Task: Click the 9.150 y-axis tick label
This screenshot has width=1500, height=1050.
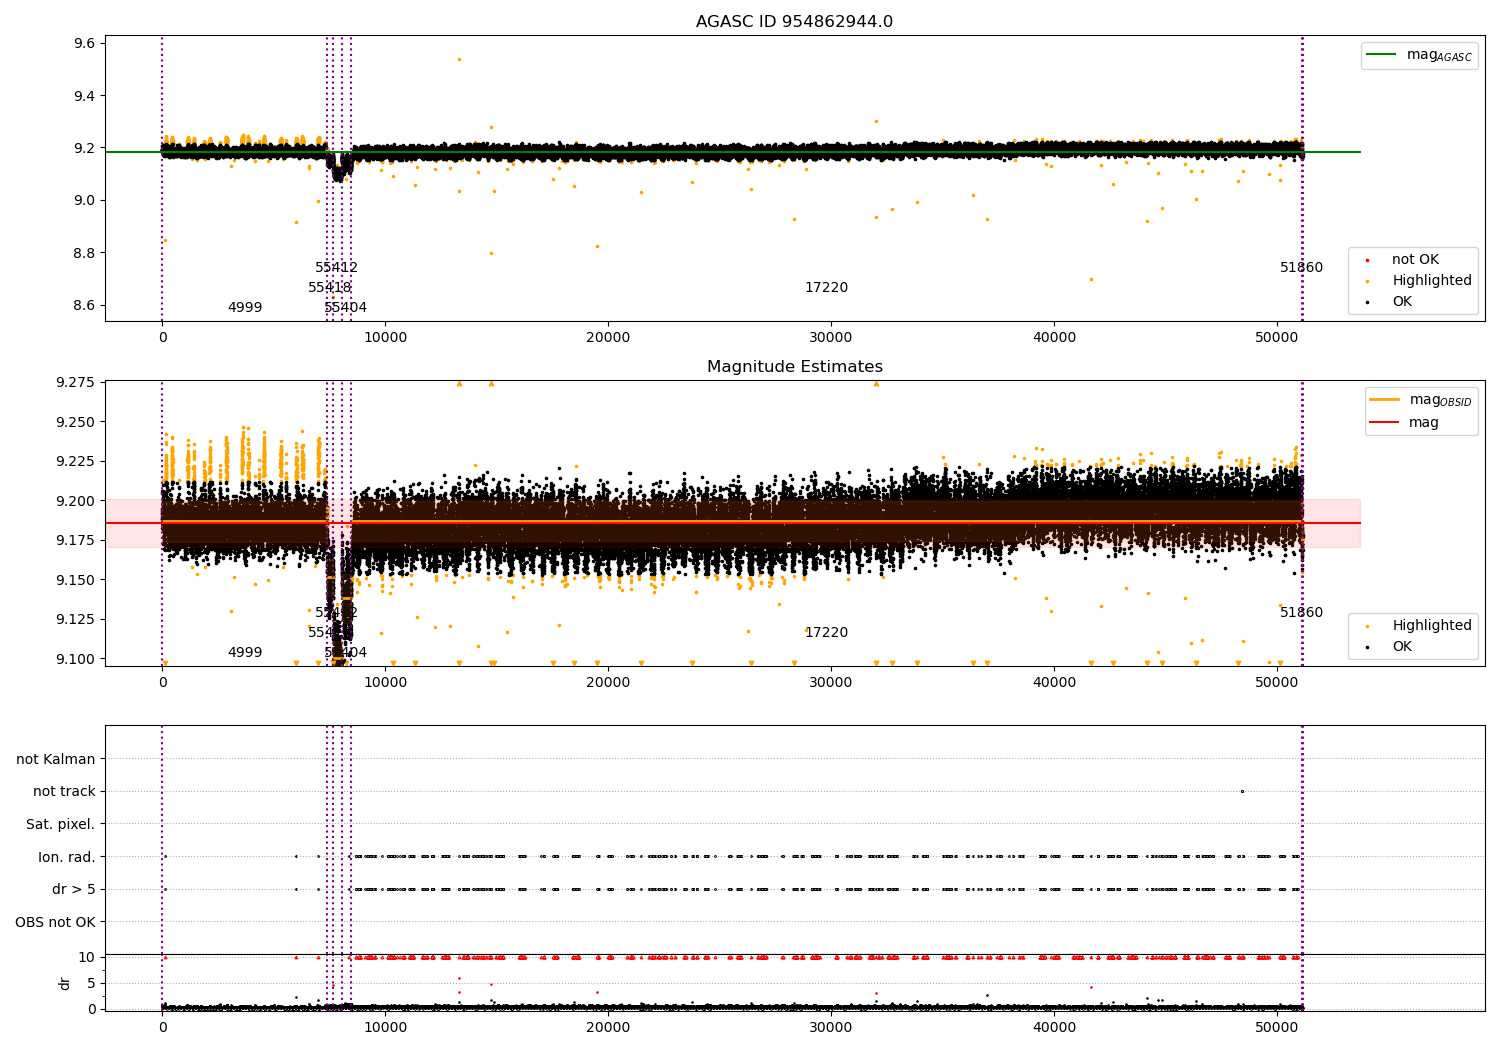Action: point(76,580)
